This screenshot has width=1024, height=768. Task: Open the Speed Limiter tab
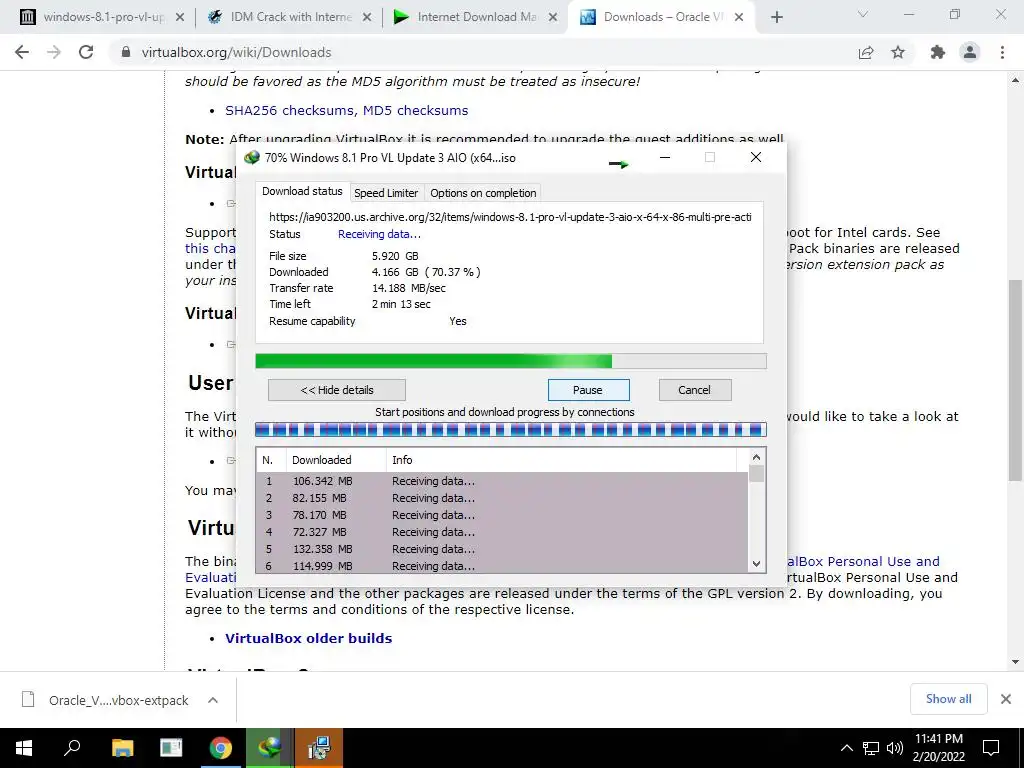pyautogui.click(x=386, y=193)
